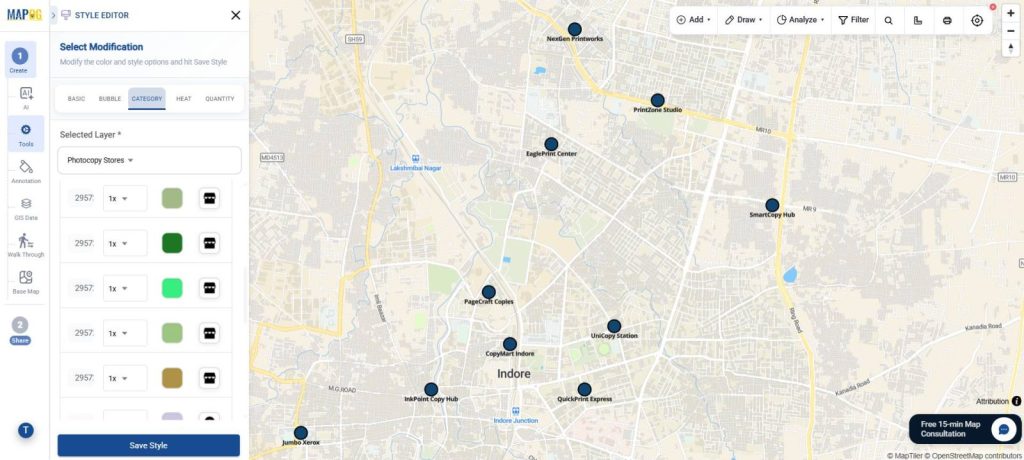1024x460 pixels.
Task: Click the QuickPrint Express marker
Action: pos(584,389)
